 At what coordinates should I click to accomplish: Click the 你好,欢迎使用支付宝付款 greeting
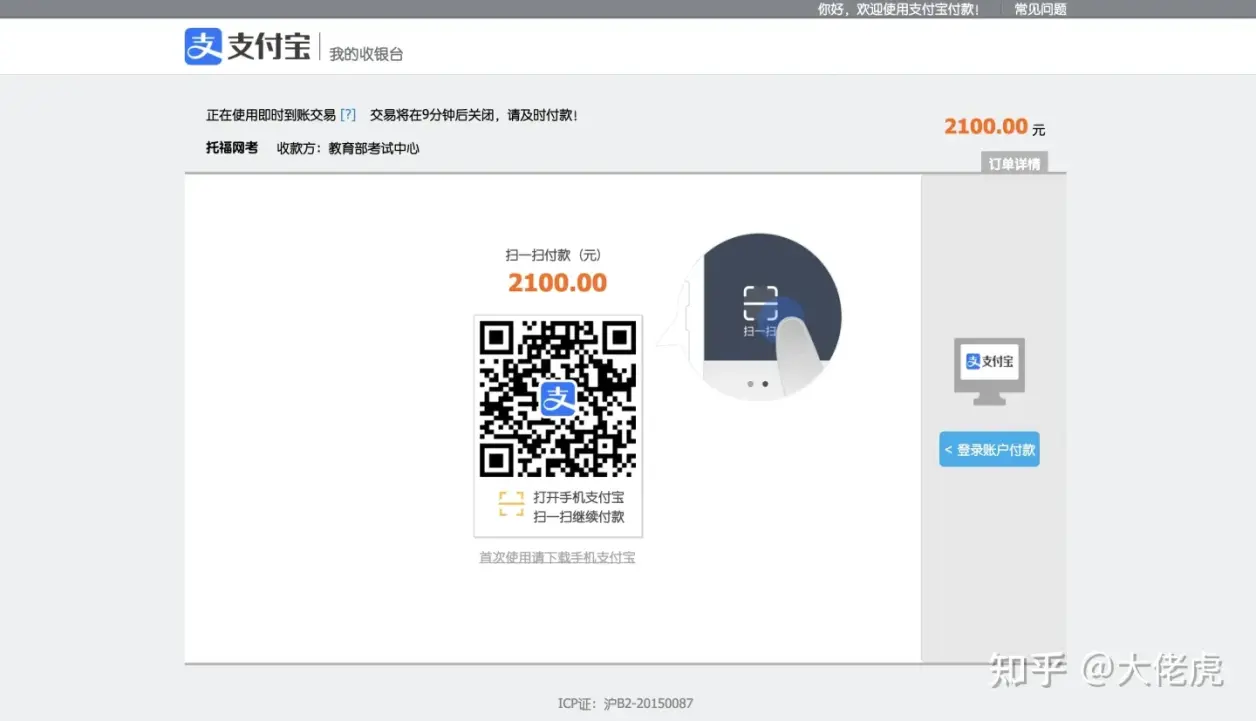tap(898, 9)
